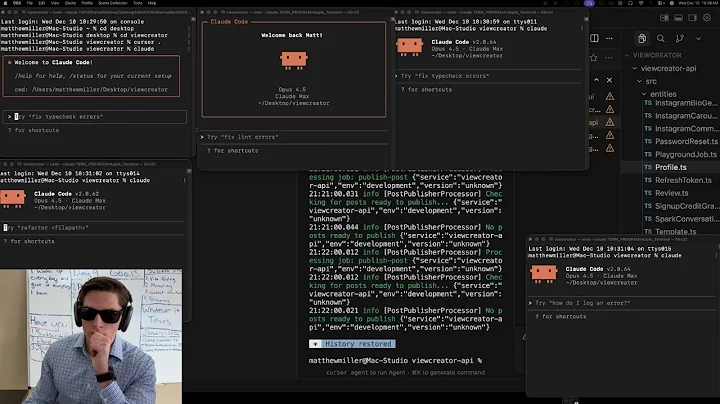Image resolution: width=720 pixels, height=404 pixels.
Task: Click the Cursor terminal prompt line viewcreator-api %
Action: (395, 360)
